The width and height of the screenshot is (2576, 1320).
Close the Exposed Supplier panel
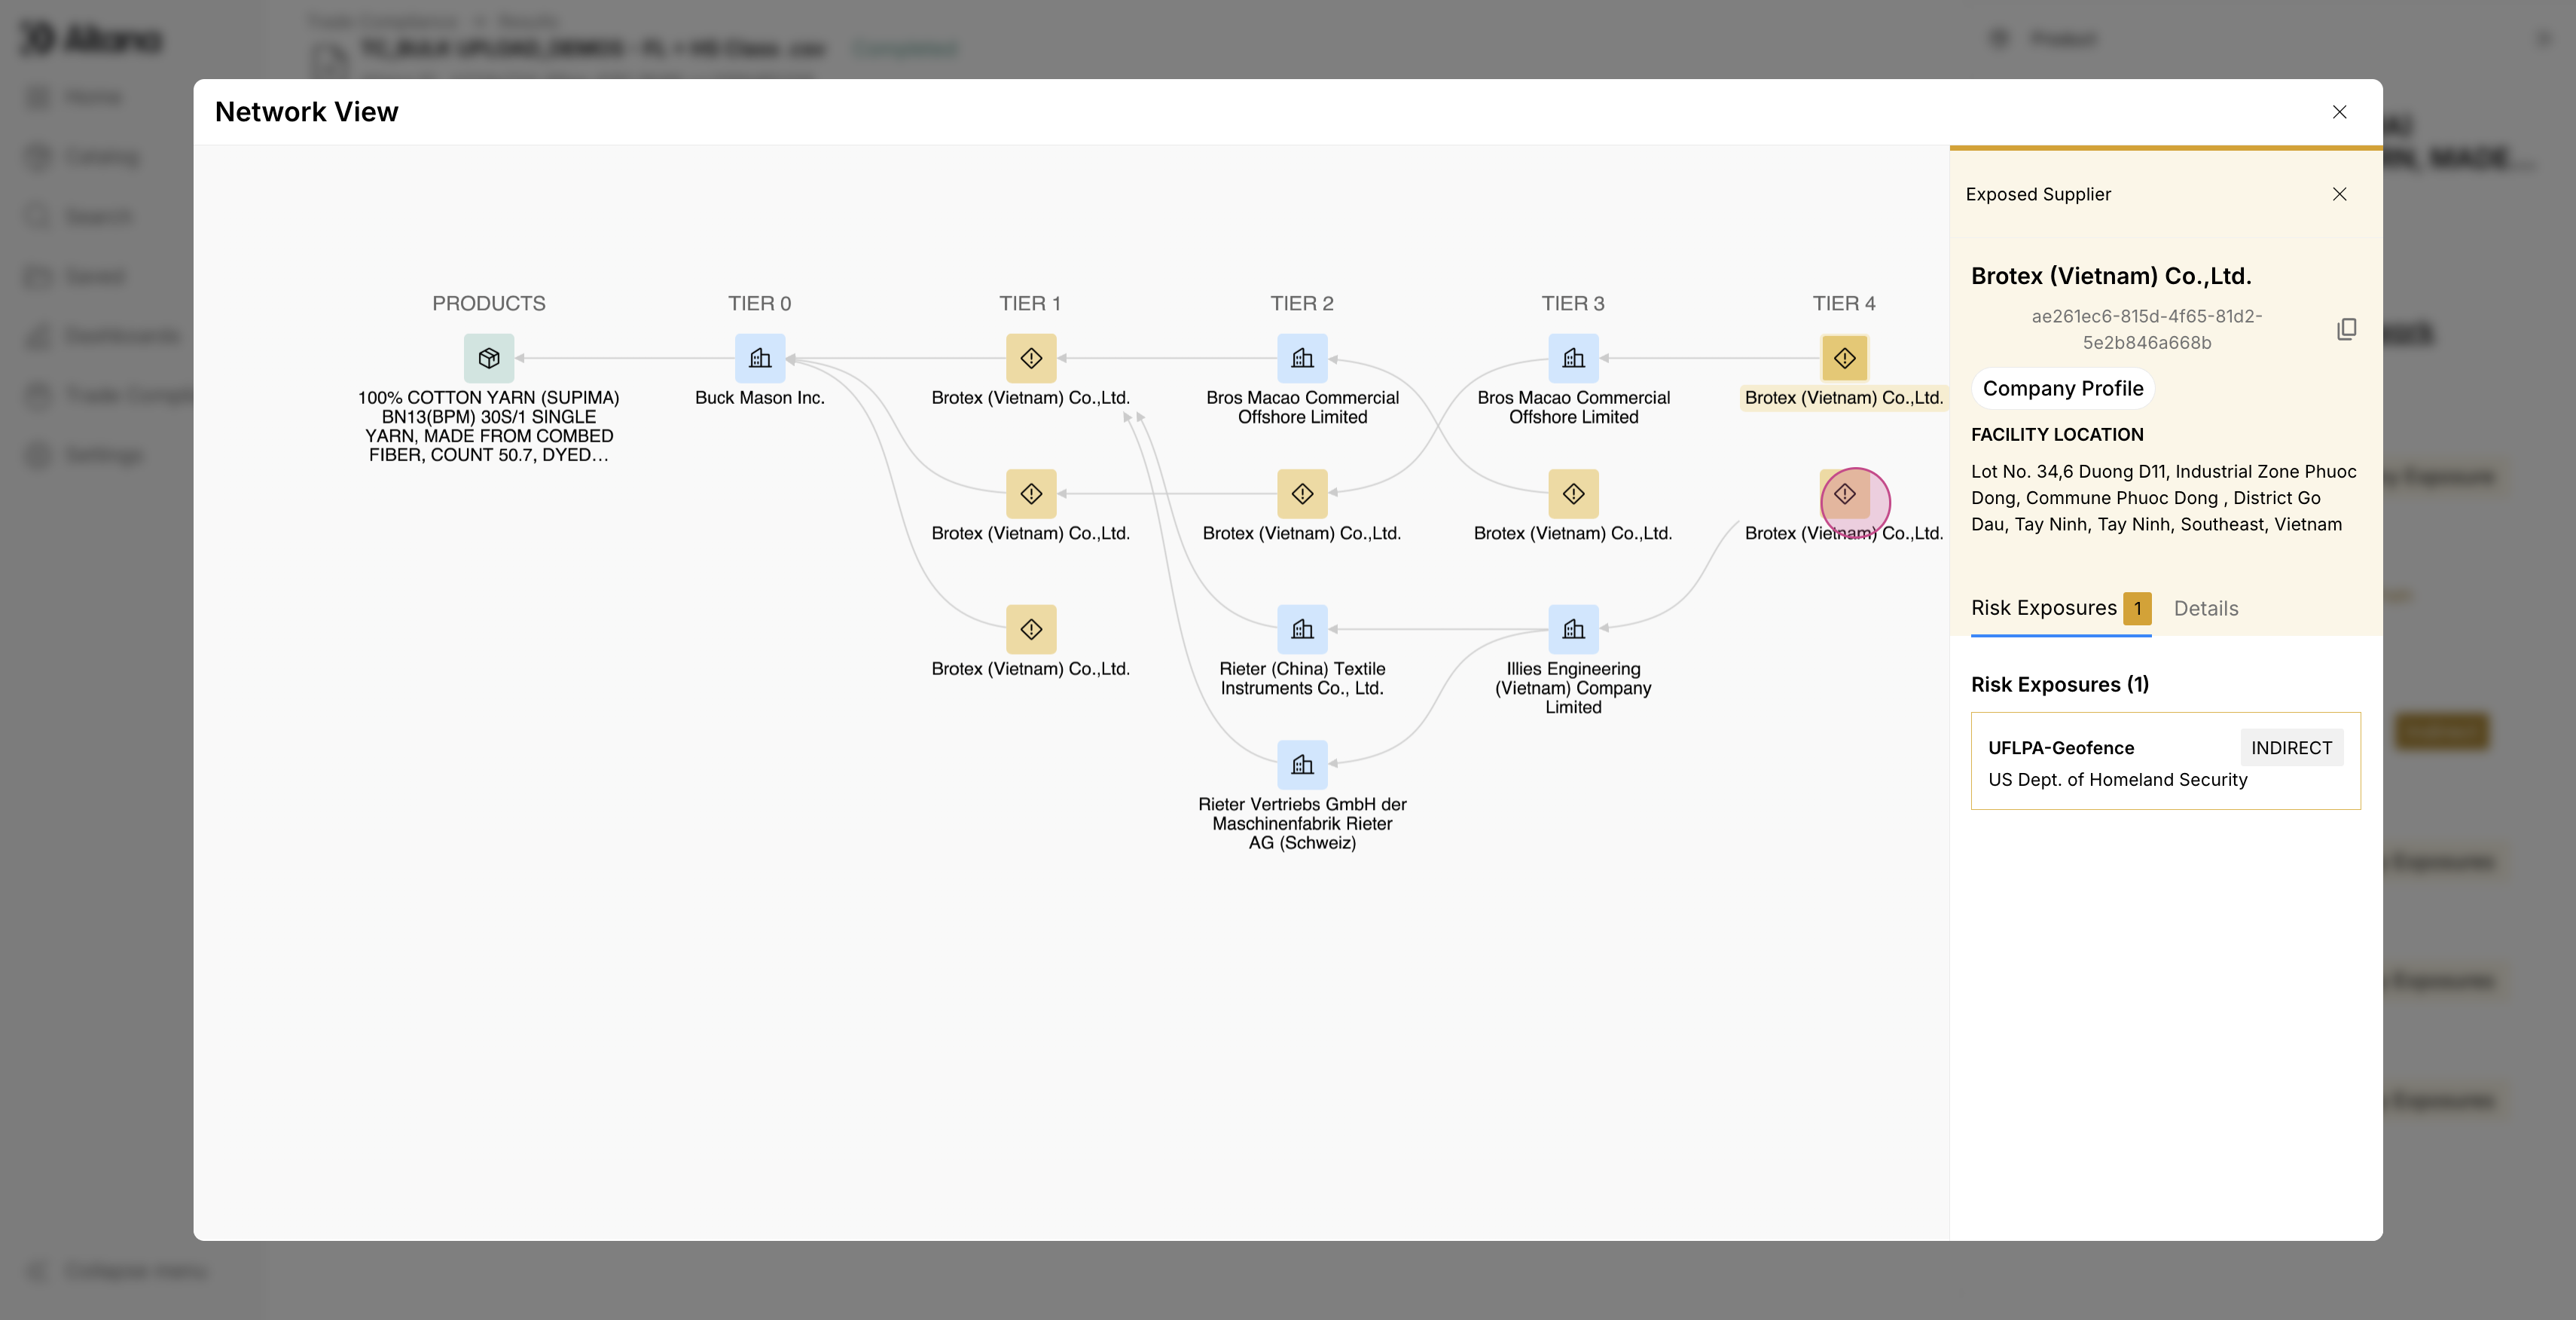(2339, 194)
